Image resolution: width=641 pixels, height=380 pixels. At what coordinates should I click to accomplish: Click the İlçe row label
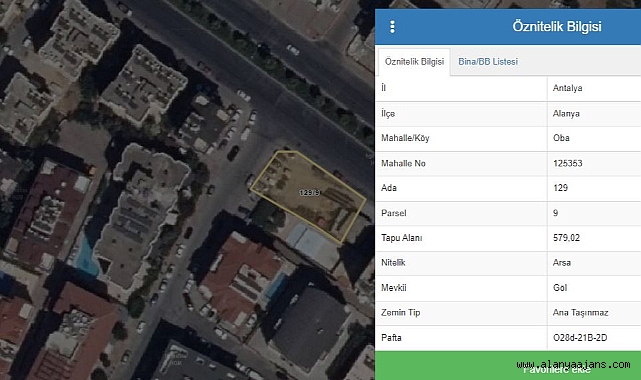click(388, 114)
